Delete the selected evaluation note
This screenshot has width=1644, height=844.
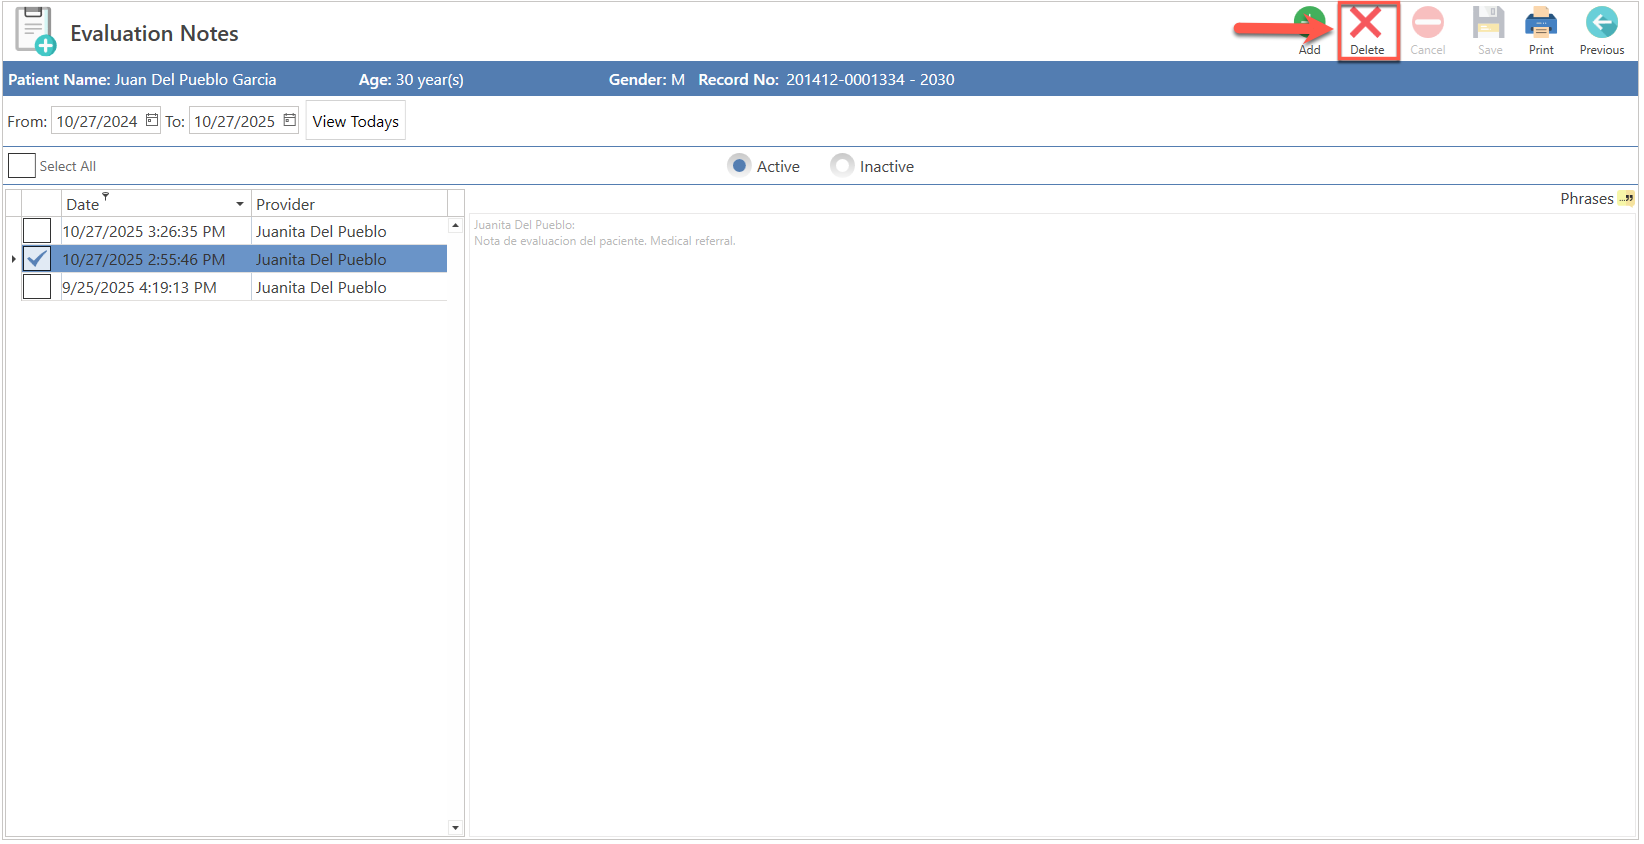[1366, 31]
